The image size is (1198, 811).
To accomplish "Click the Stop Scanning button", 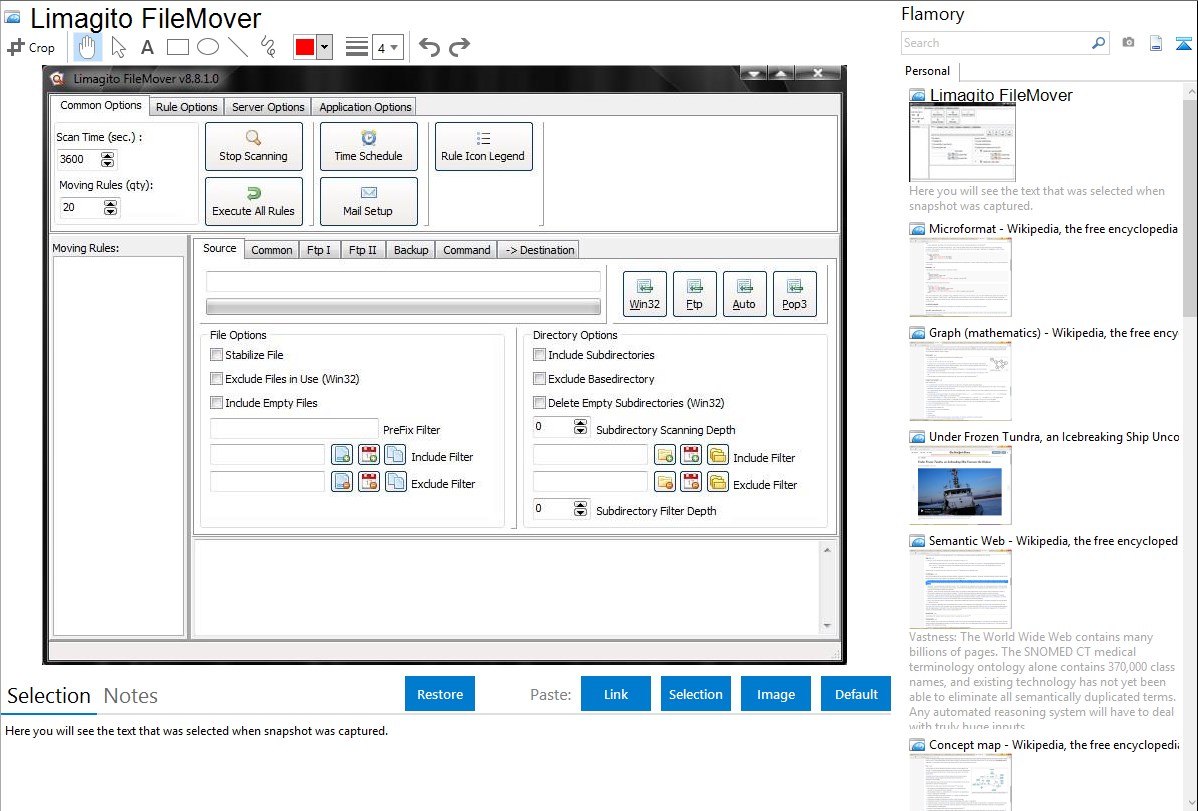I will [254, 146].
